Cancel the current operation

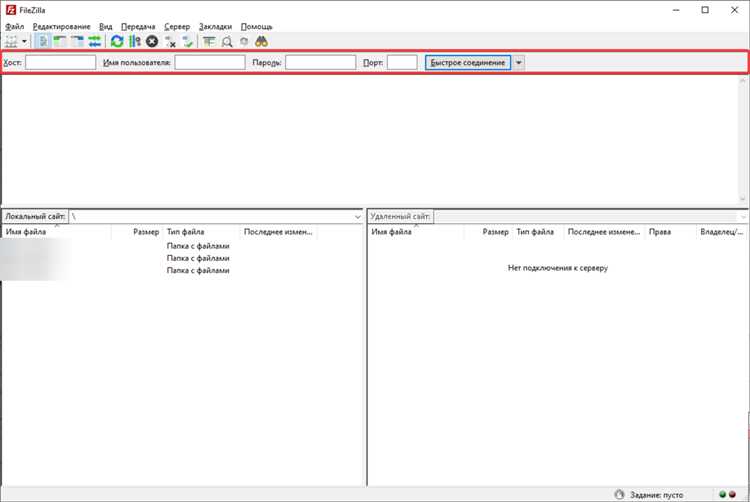click(x=152, y=42)
